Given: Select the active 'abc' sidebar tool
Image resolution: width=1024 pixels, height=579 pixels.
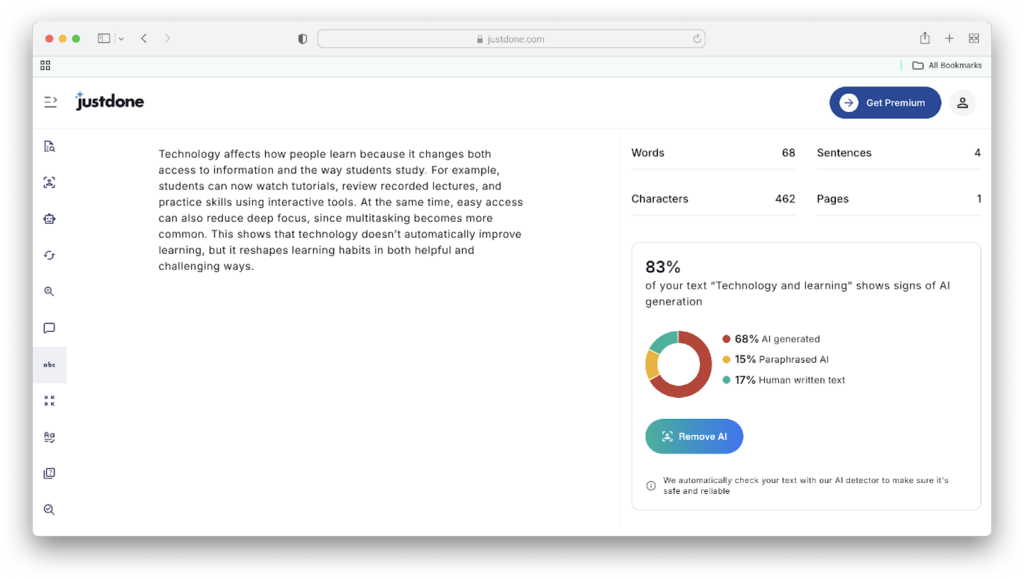Looking at the screenshot, I should [49, 365].
